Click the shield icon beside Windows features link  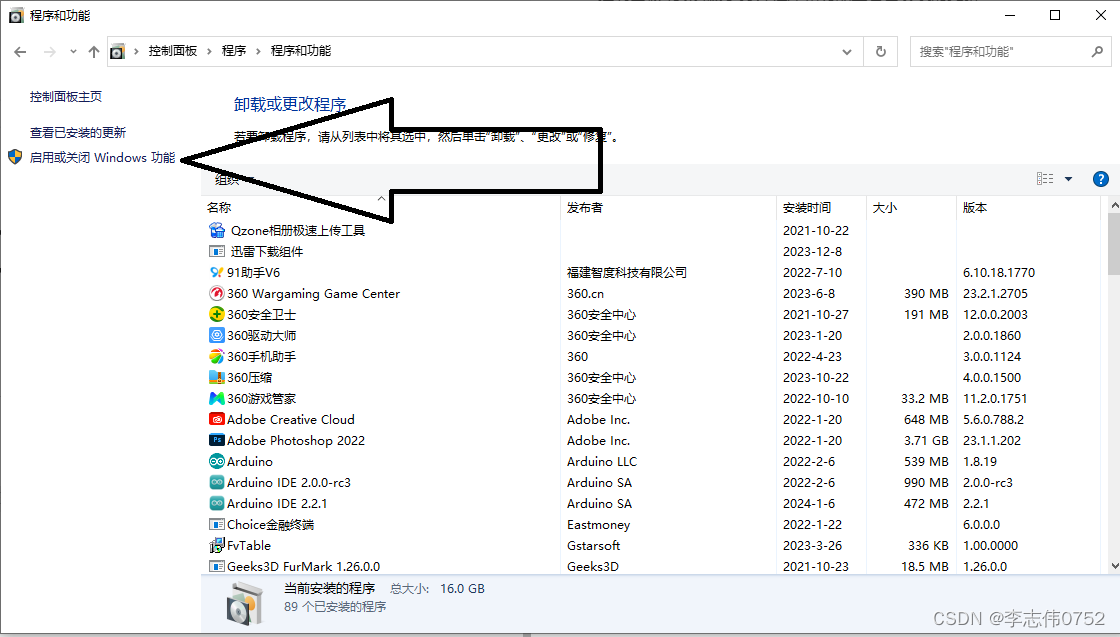click(15, 157)
